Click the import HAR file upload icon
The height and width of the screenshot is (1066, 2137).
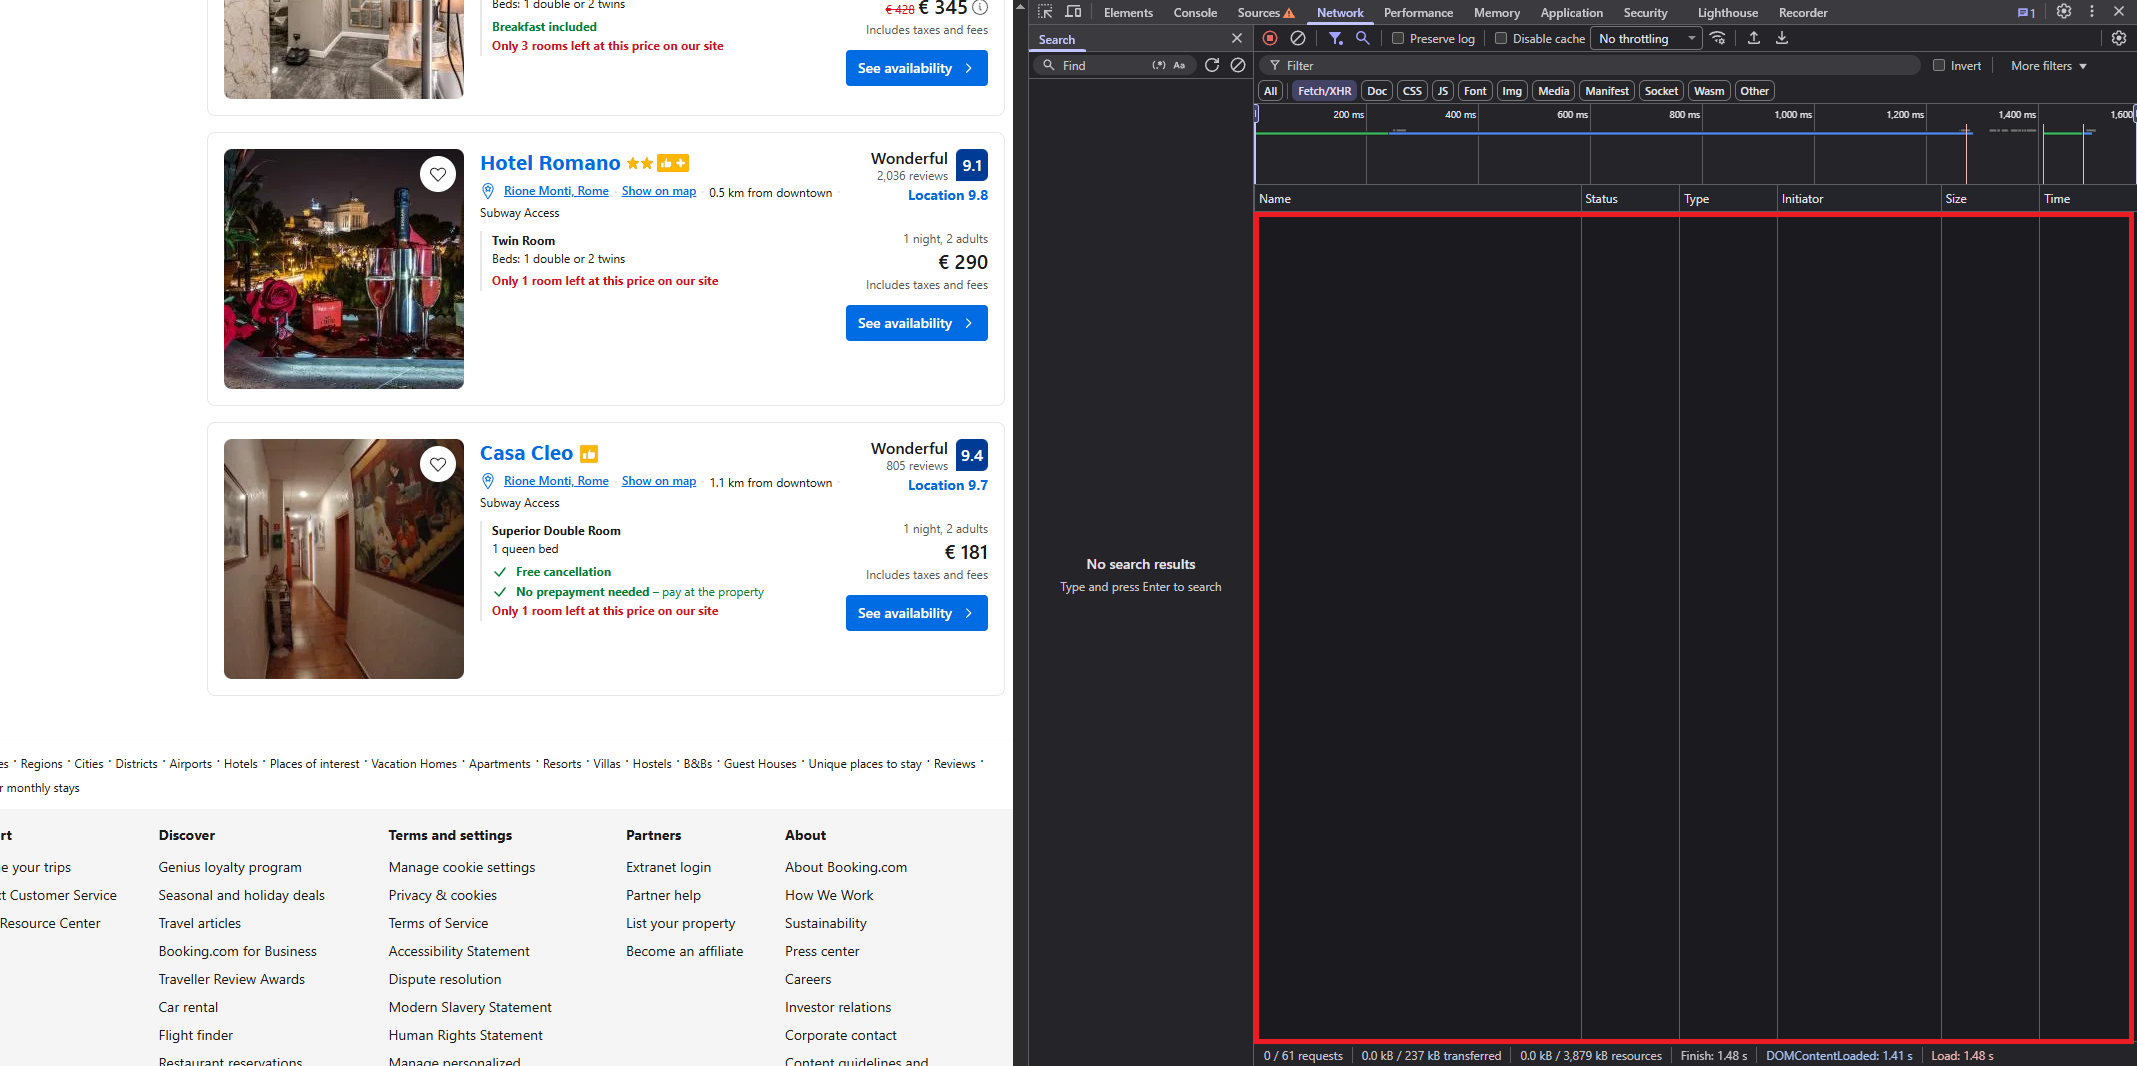click(x=1754, y=38)
